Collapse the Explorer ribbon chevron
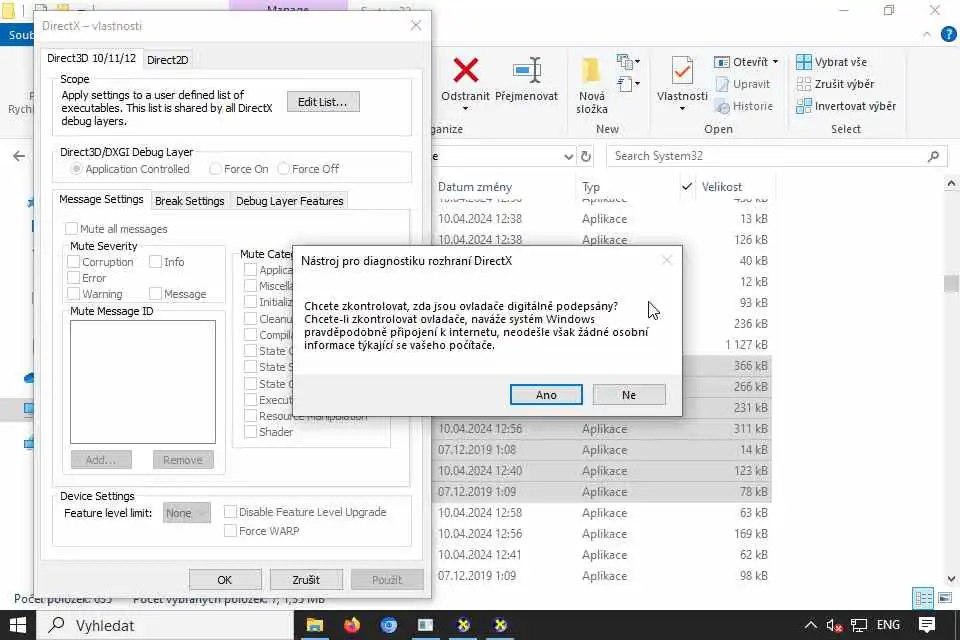960x640 pixels. click(x=926, y=34)
